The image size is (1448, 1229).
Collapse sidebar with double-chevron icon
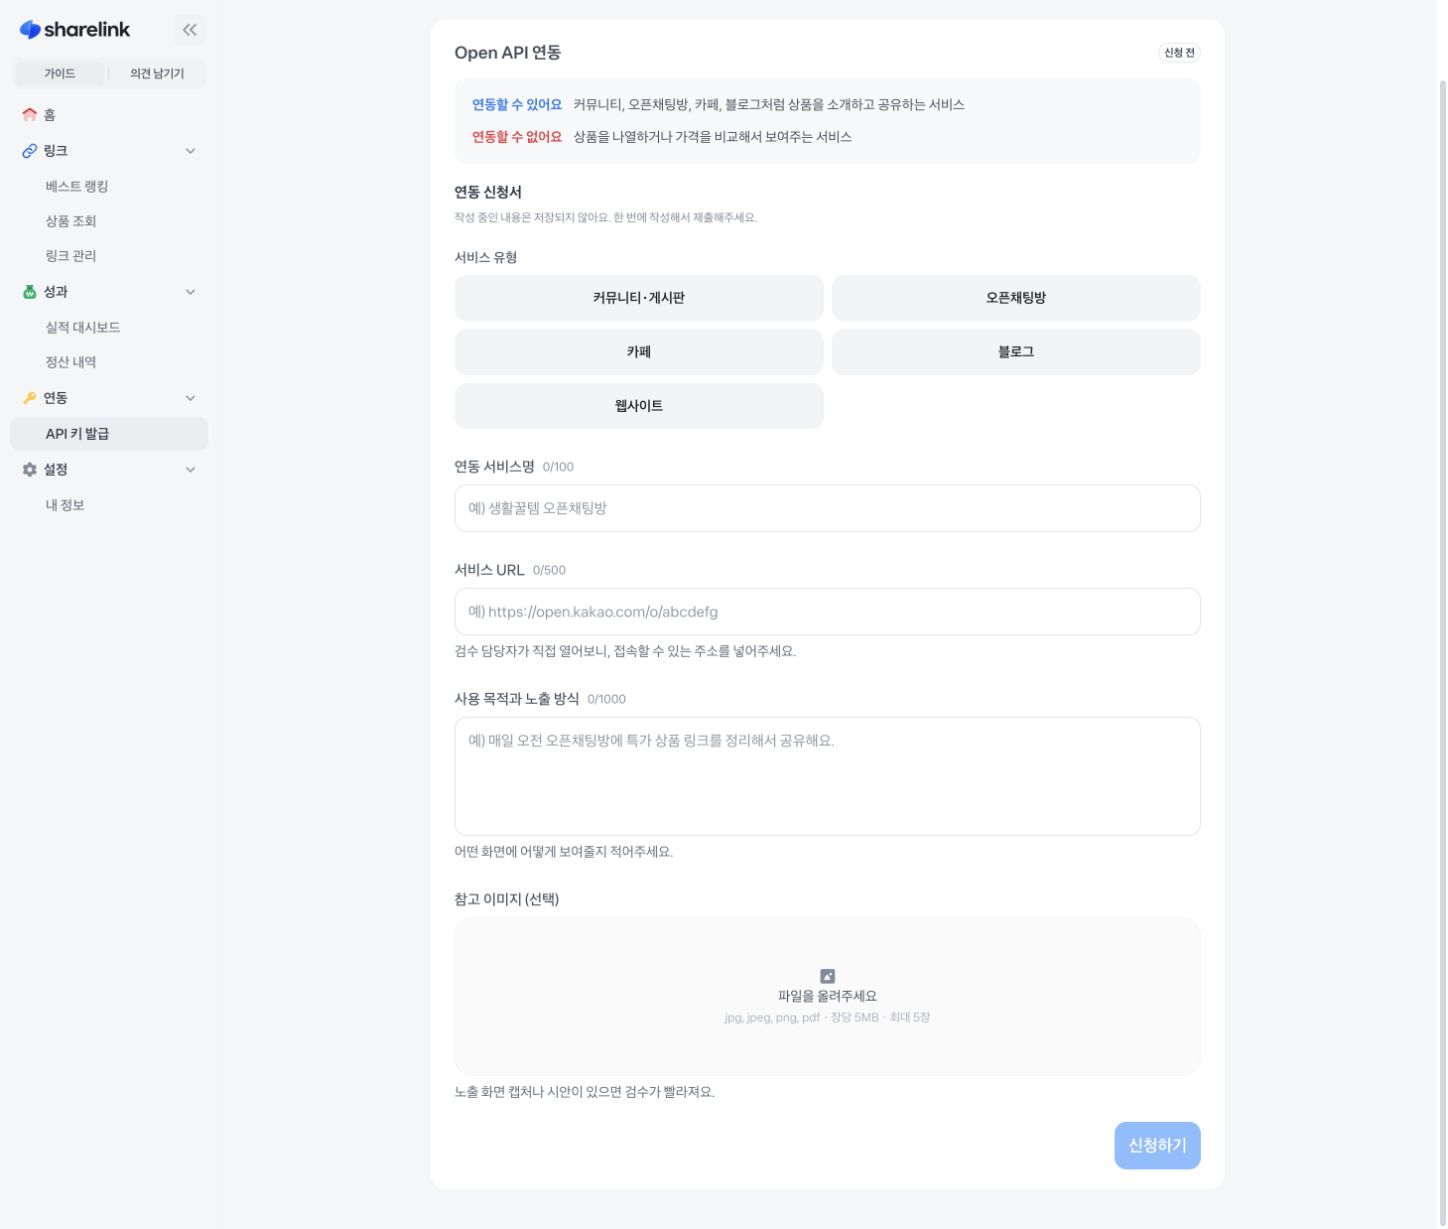coord(189,30)
